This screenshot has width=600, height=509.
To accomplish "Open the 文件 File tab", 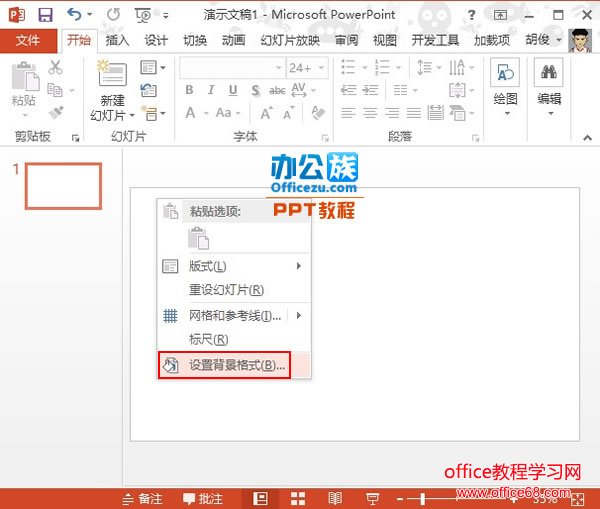I will tap(28, 40).
